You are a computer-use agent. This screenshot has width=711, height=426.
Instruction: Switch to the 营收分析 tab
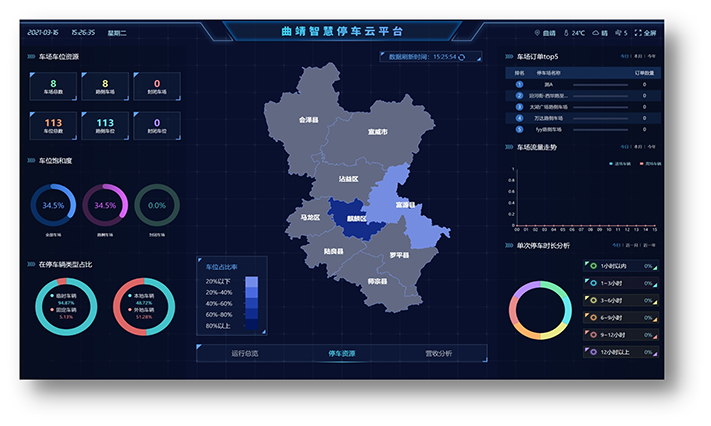point(438,353)
